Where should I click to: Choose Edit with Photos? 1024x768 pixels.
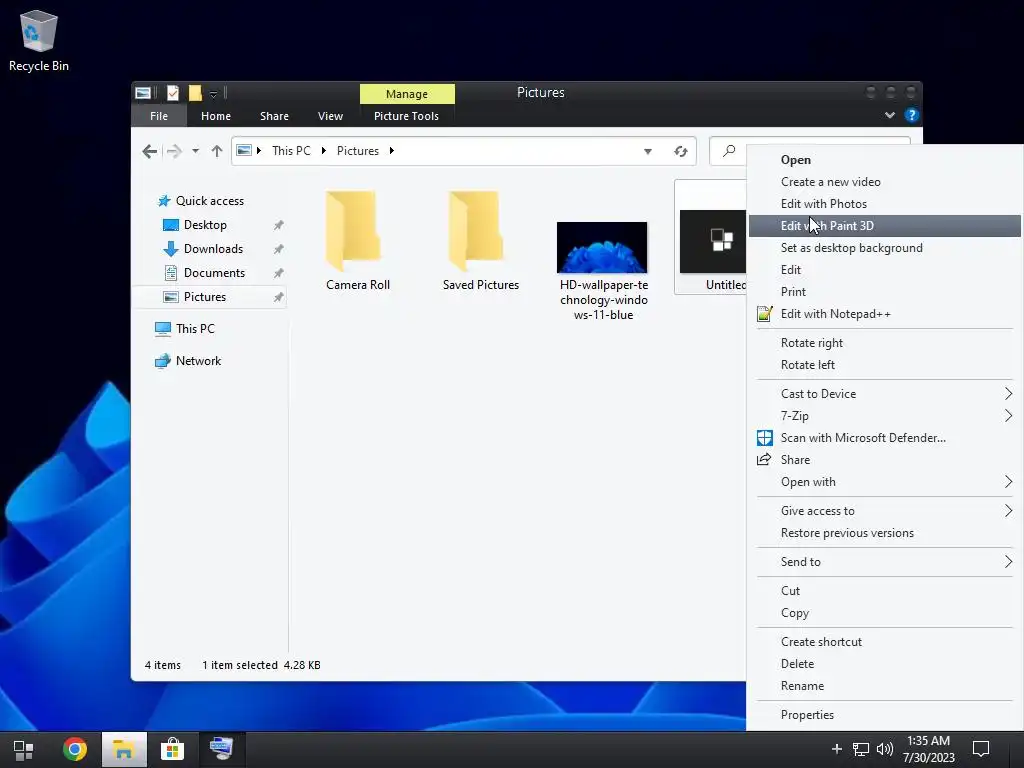[884, 204]
